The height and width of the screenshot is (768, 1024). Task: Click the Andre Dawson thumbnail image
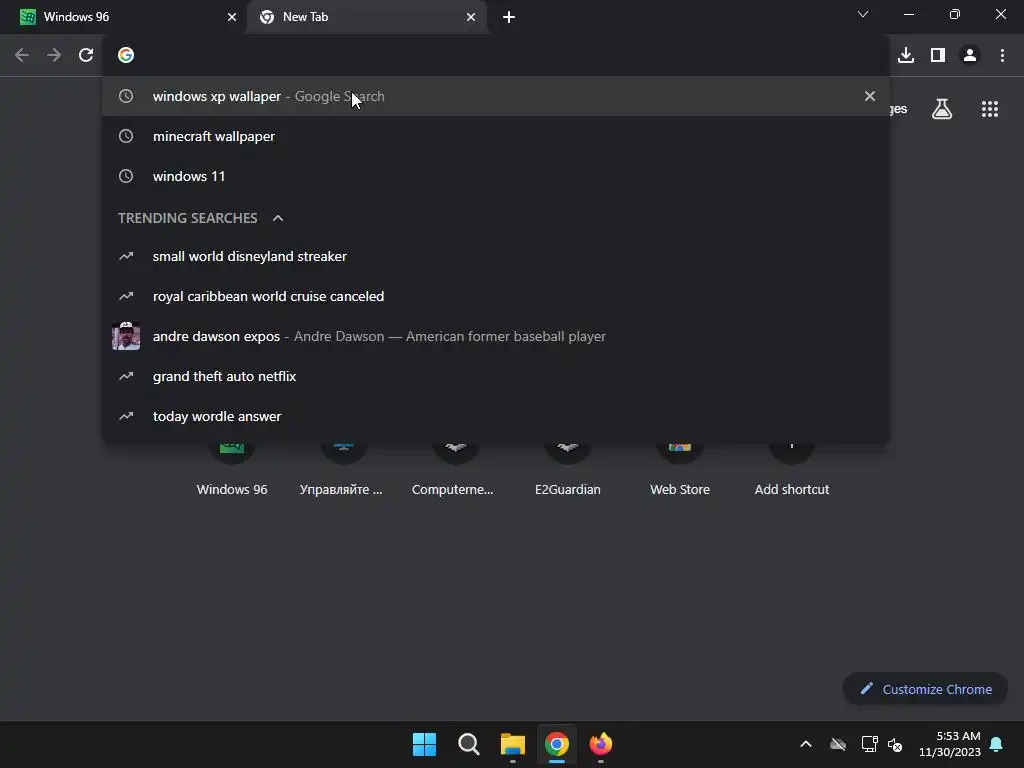coord(126,336)
